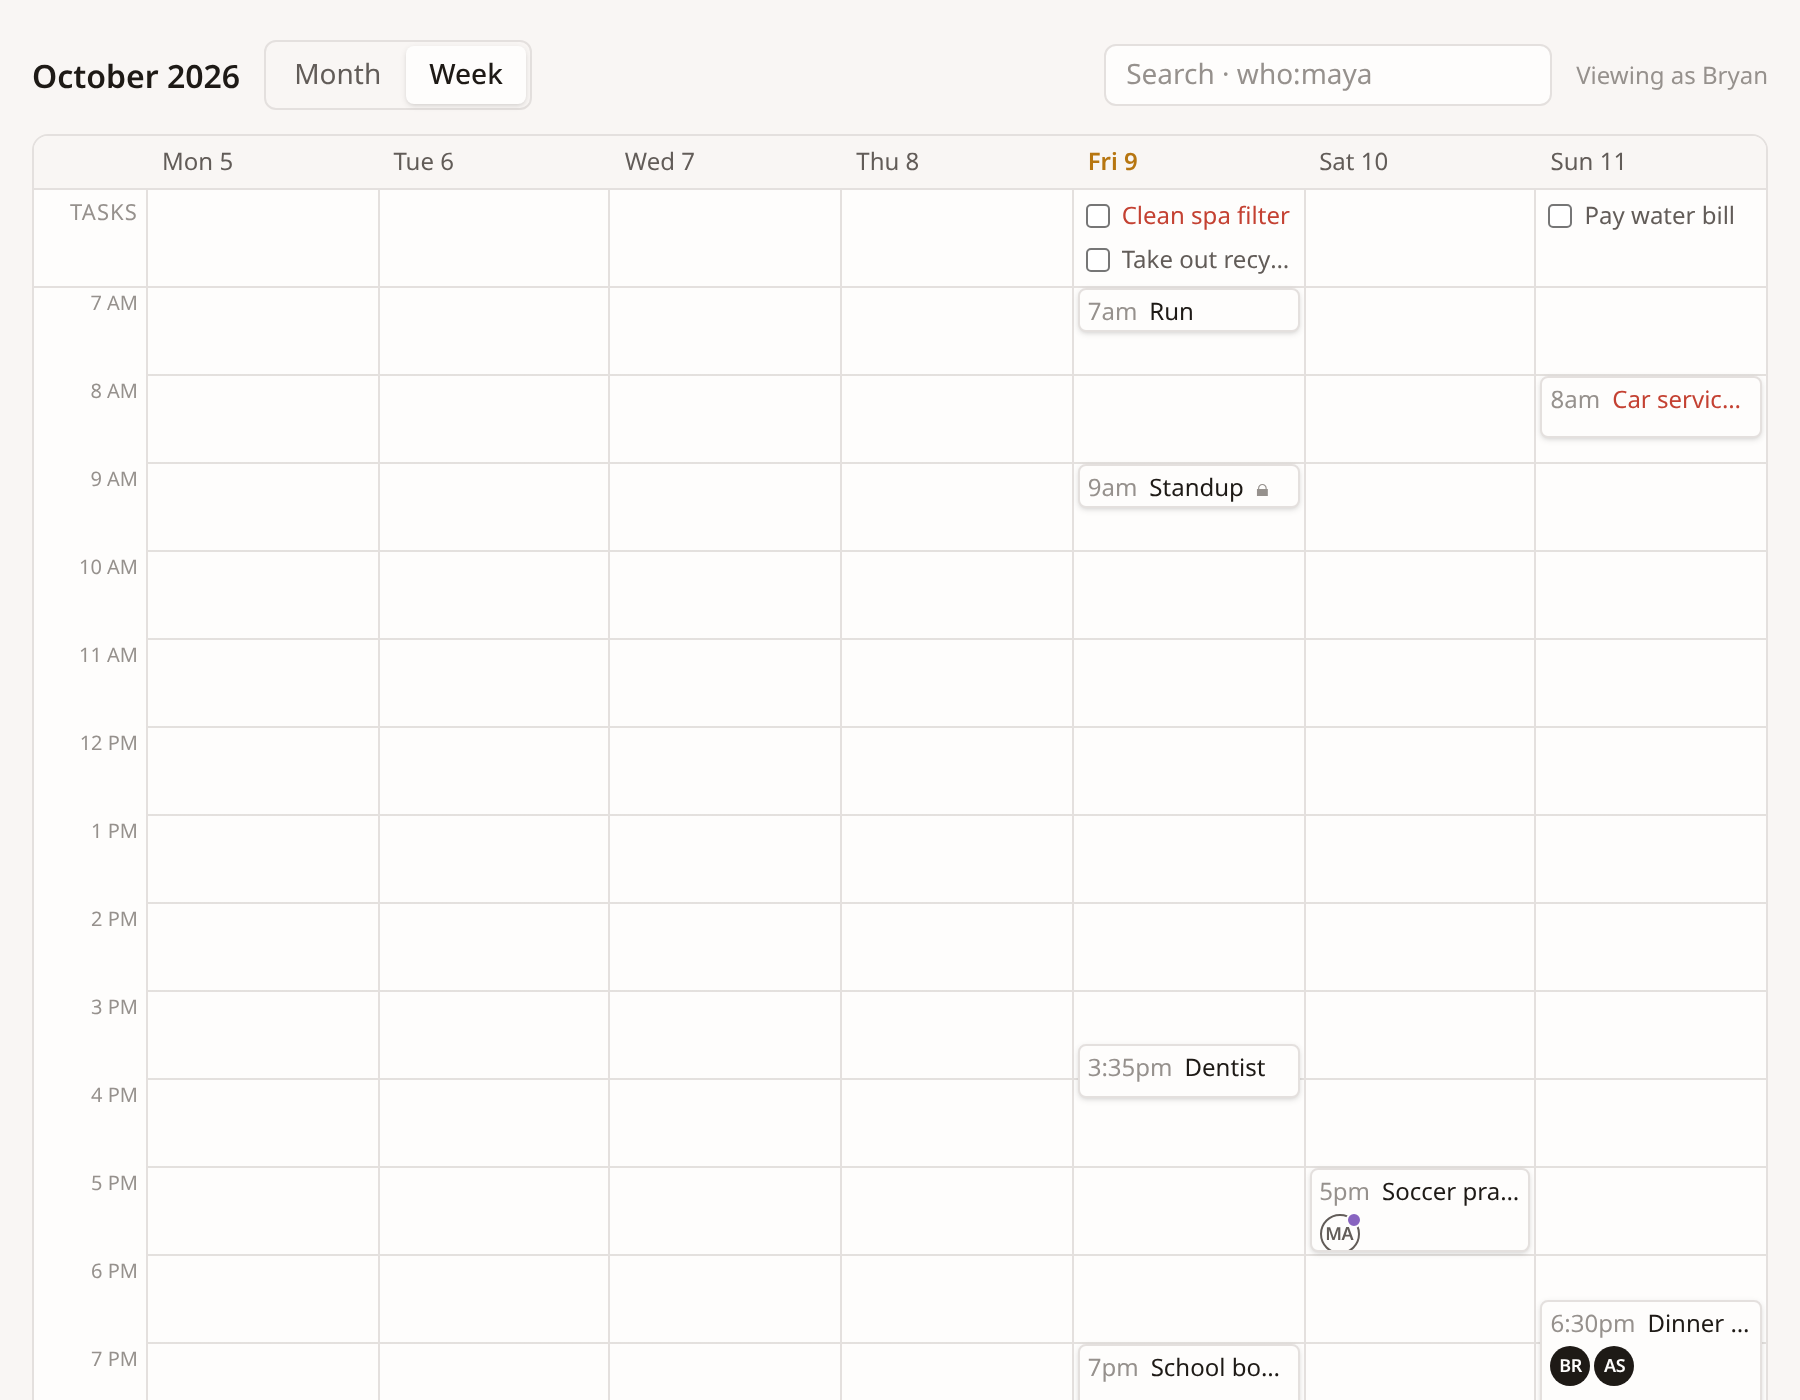Open the 7pm School event

click(1189, 1372)
